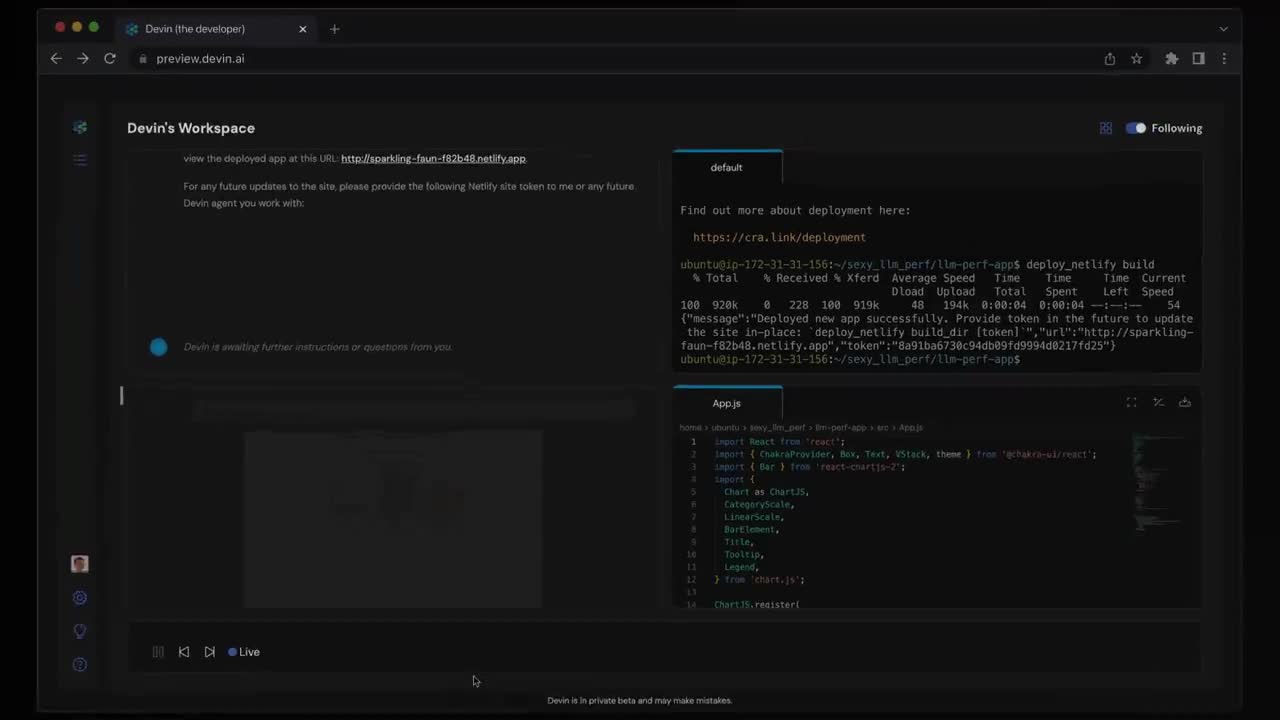The height and width of the screenshot is (720, 1280).
Task: Open the browser preview thumbnail in the chat
Action: 393,519
